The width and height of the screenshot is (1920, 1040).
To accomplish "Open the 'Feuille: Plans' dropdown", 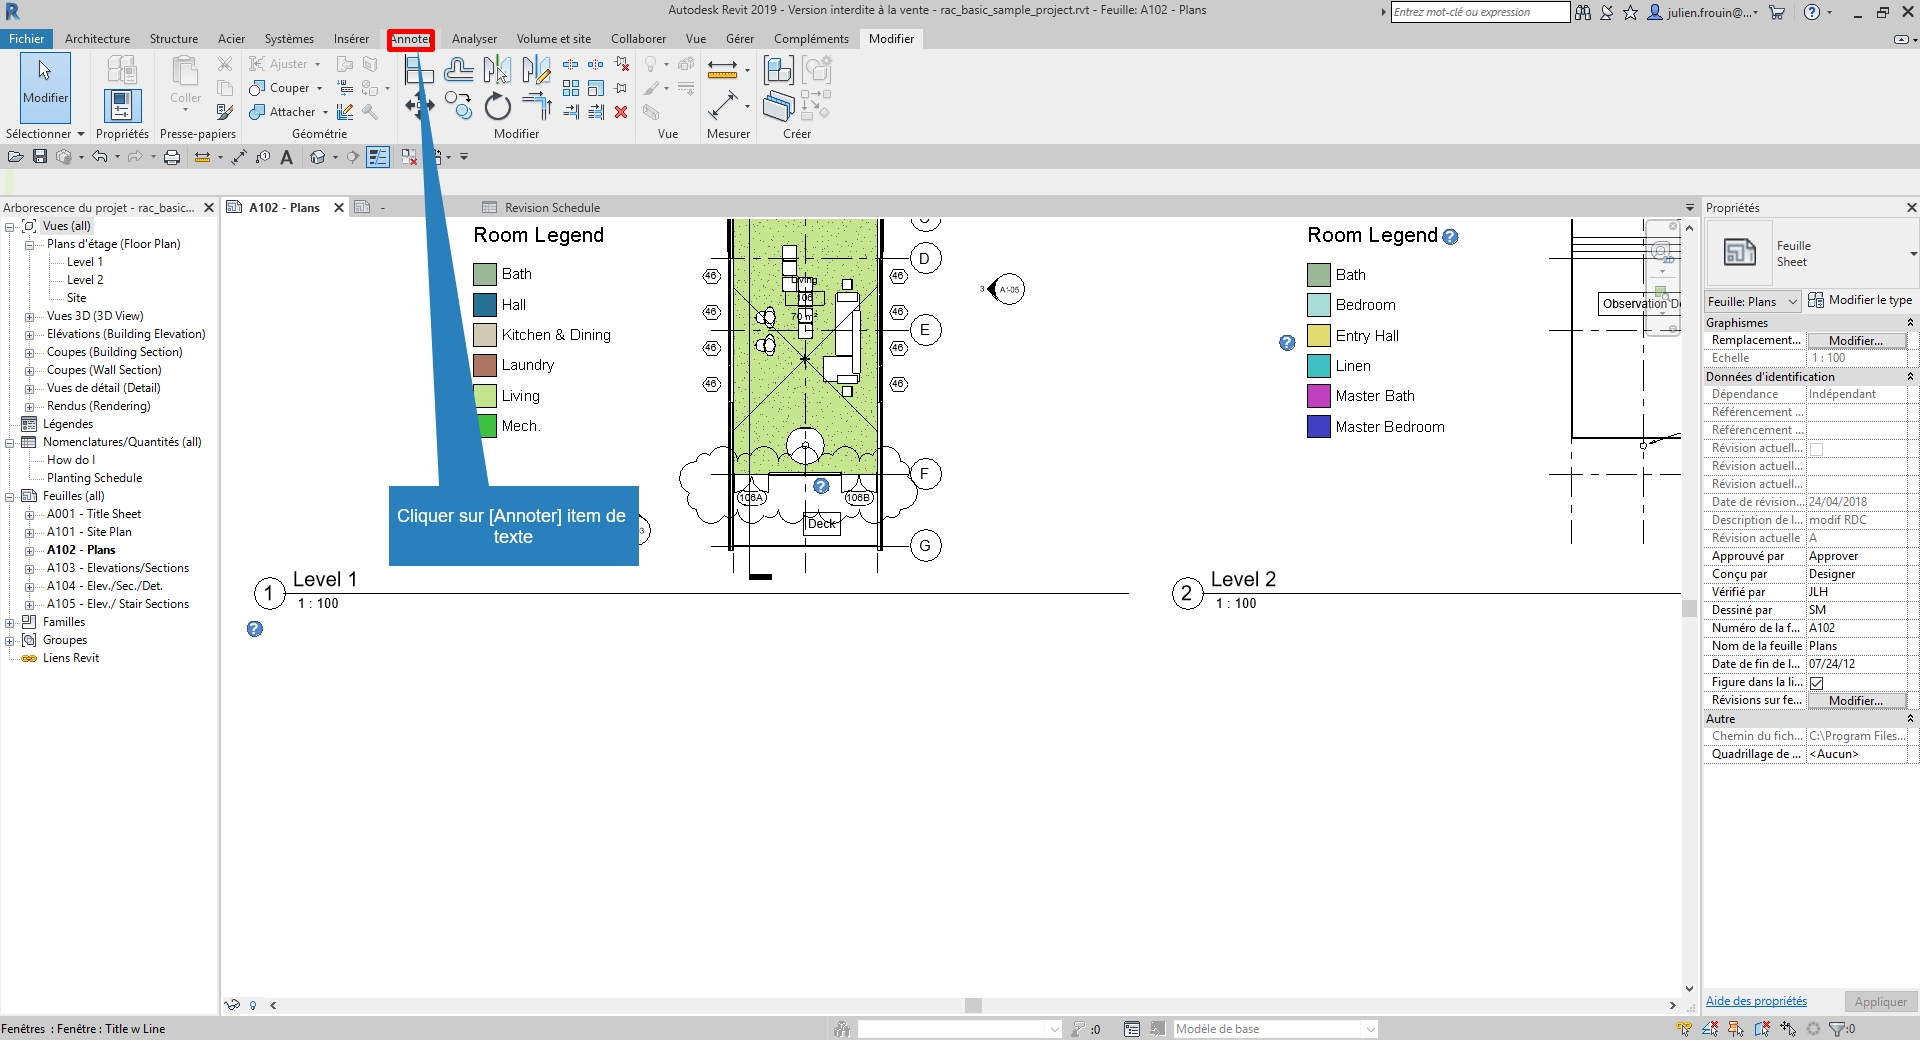I will pyautogui.click(x=1753, y=301).
